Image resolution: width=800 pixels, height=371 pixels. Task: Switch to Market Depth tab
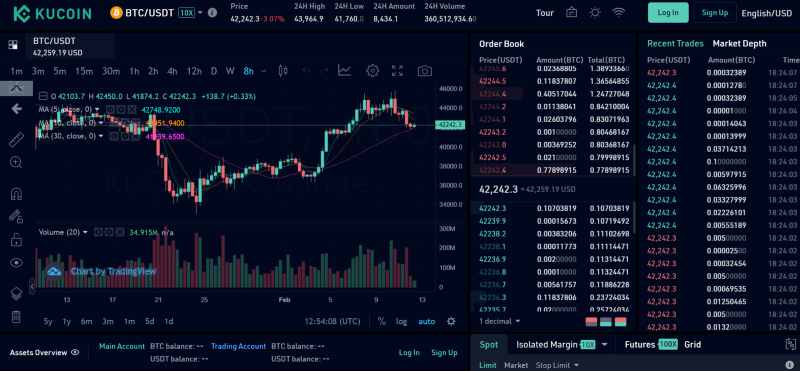click(739, 44)
